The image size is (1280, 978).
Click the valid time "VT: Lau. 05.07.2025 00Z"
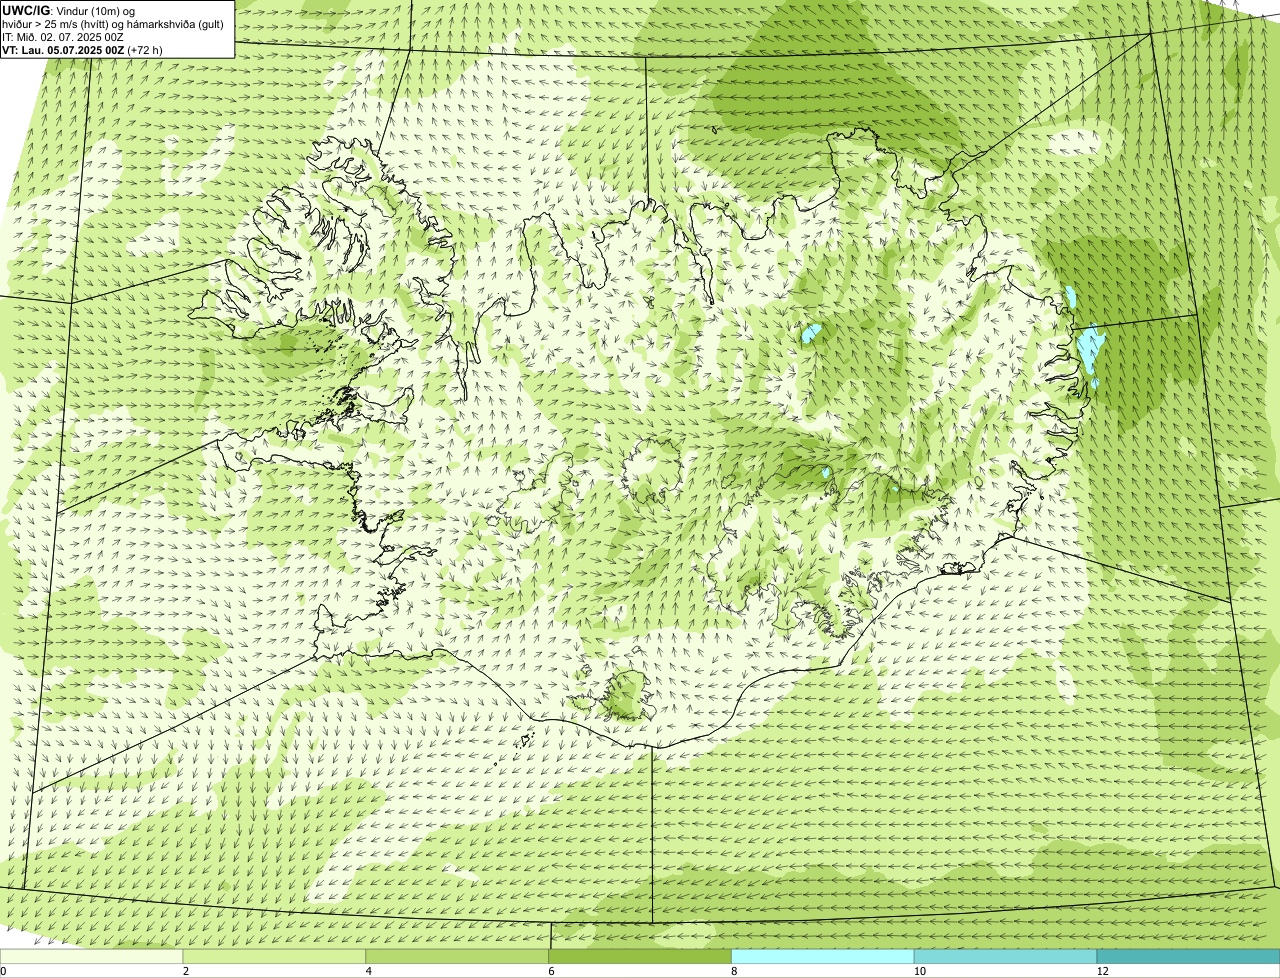click(x=62, y=50)
